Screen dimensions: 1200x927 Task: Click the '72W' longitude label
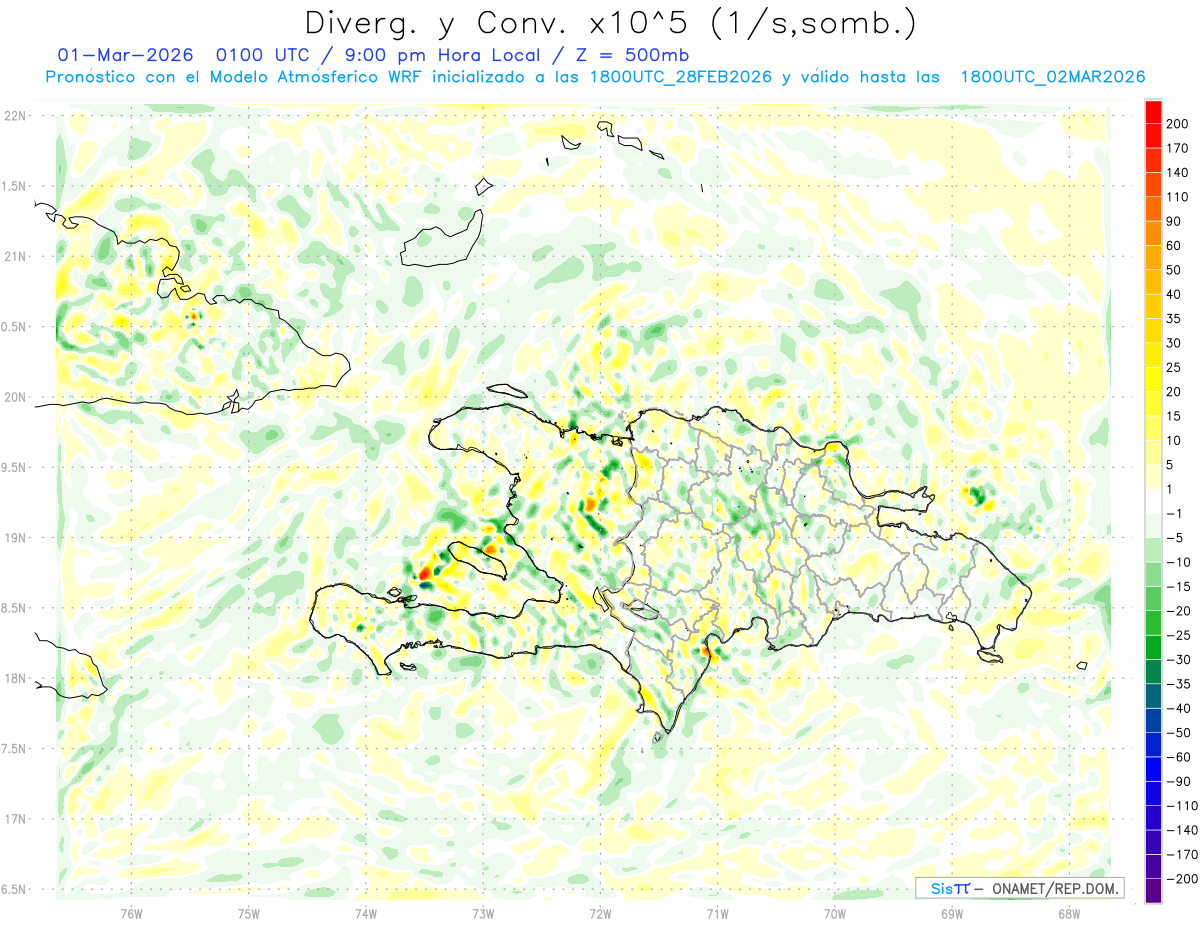[x=600, y=913]
